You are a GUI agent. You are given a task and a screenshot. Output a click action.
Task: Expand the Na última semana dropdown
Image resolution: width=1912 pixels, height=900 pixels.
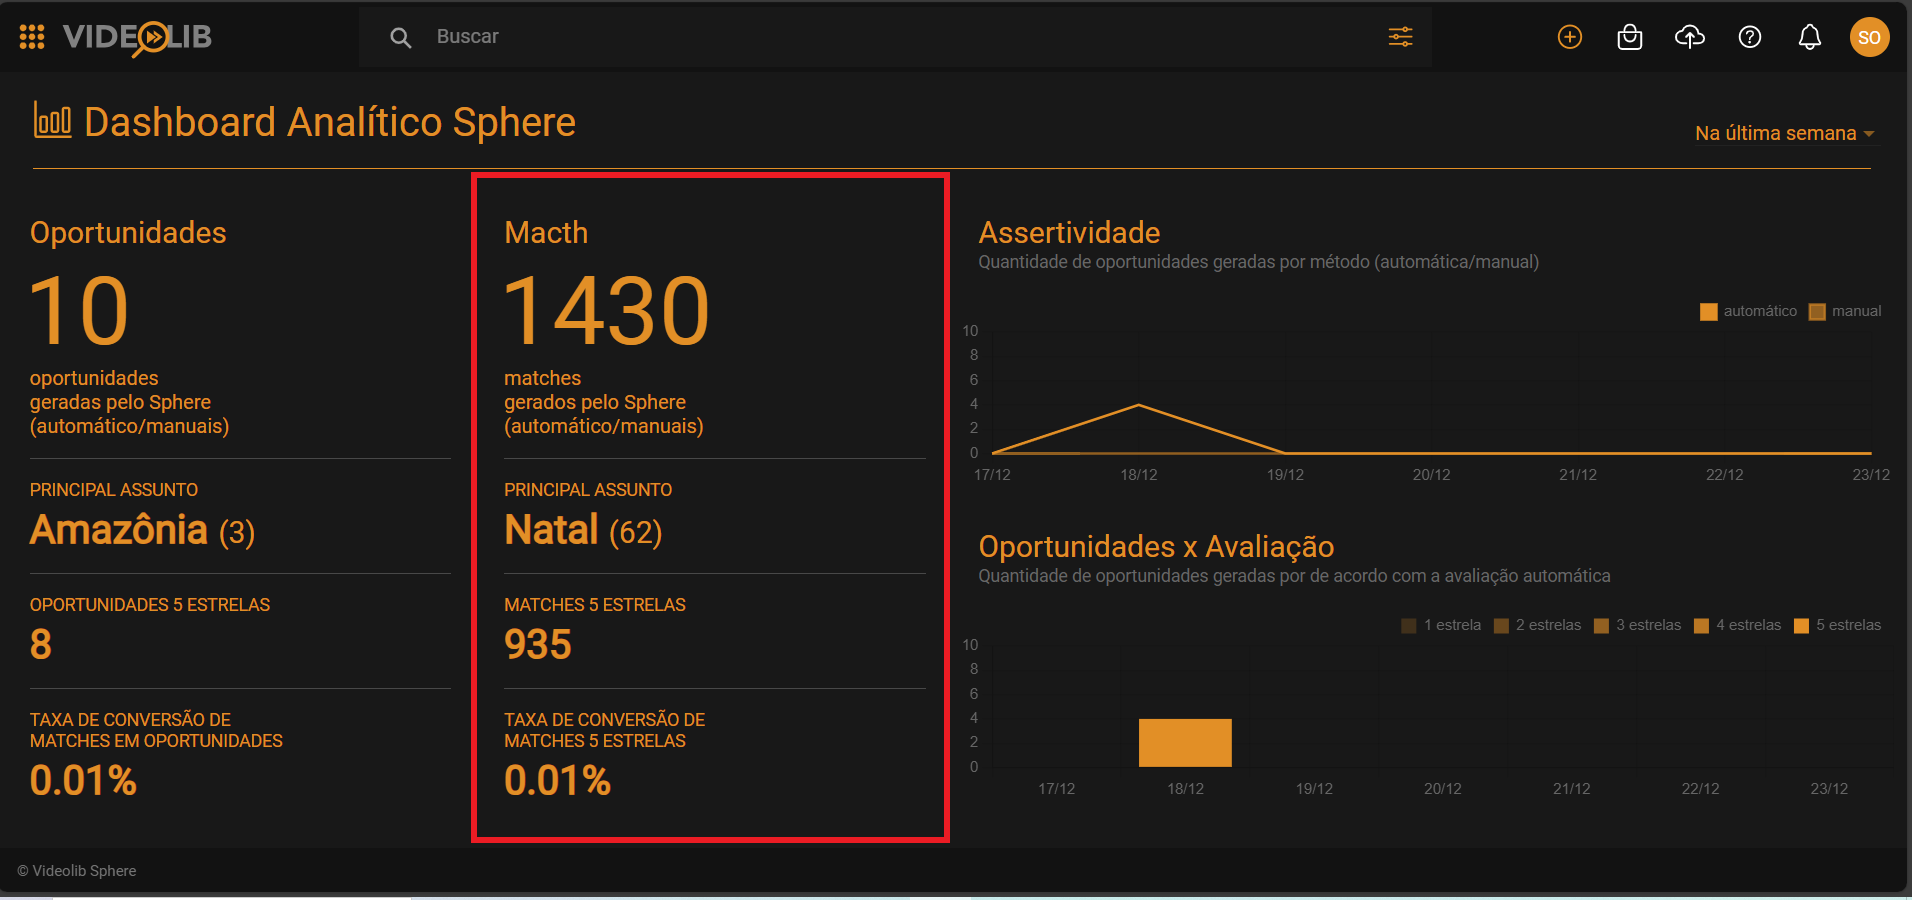tap(1775, 134)
